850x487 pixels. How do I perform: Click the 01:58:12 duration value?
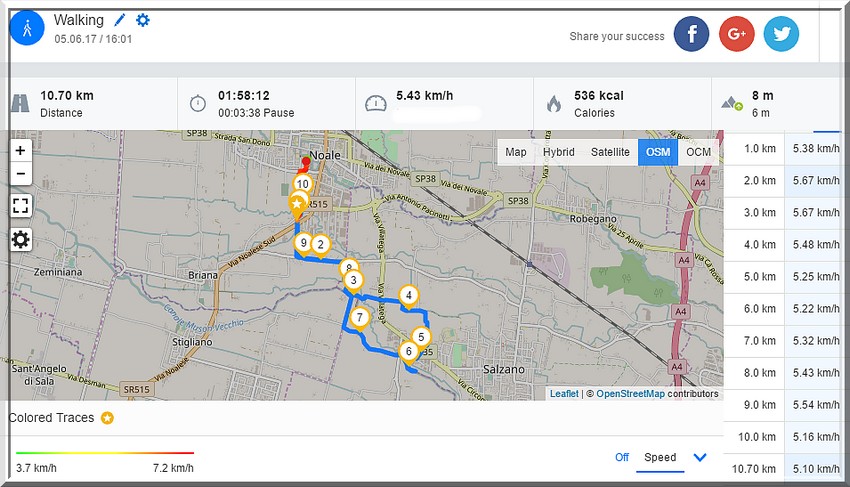point(243,95)
